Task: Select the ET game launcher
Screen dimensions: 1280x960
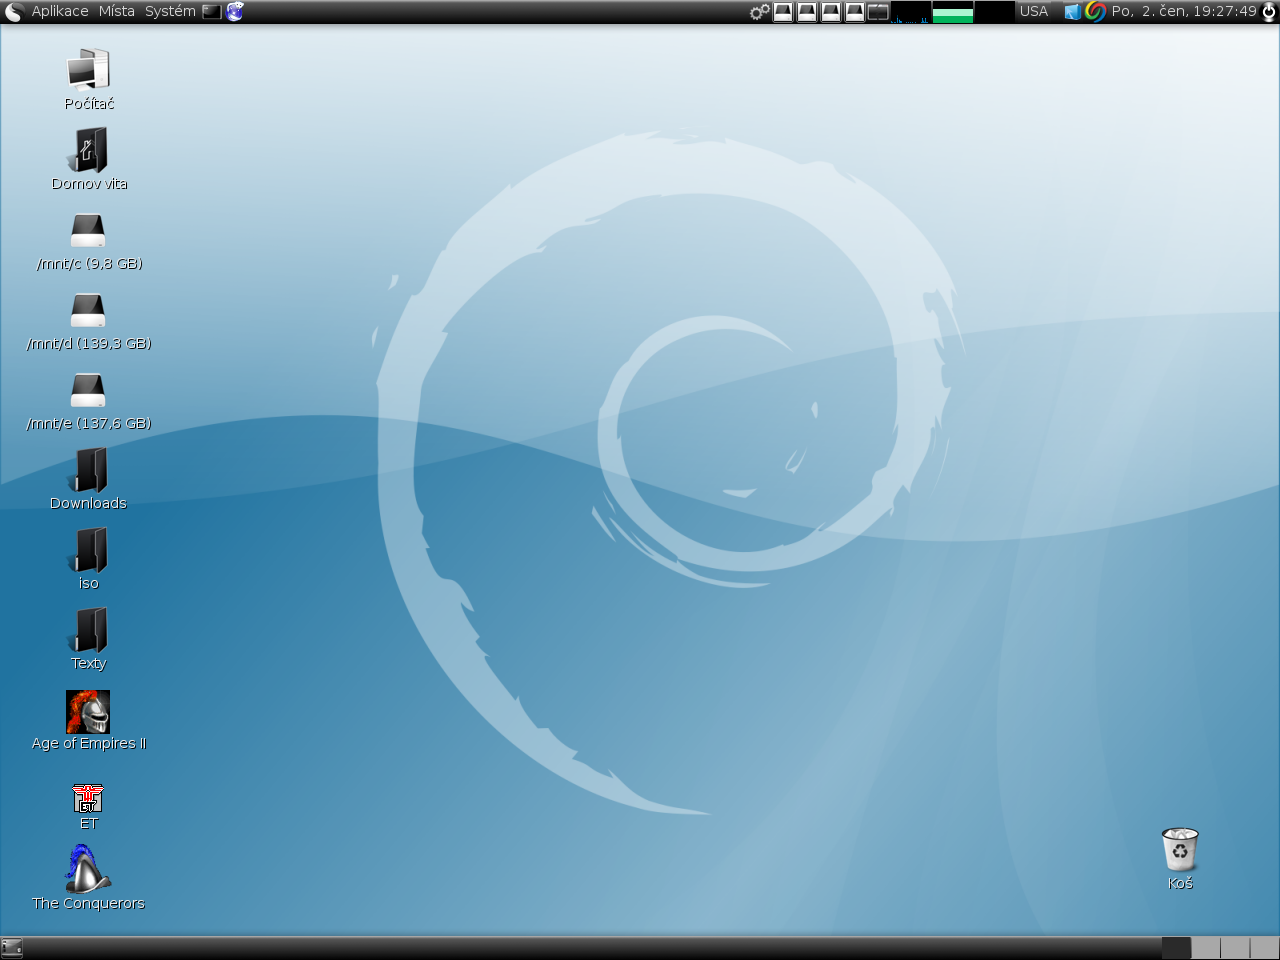Action: click(88, 798)
